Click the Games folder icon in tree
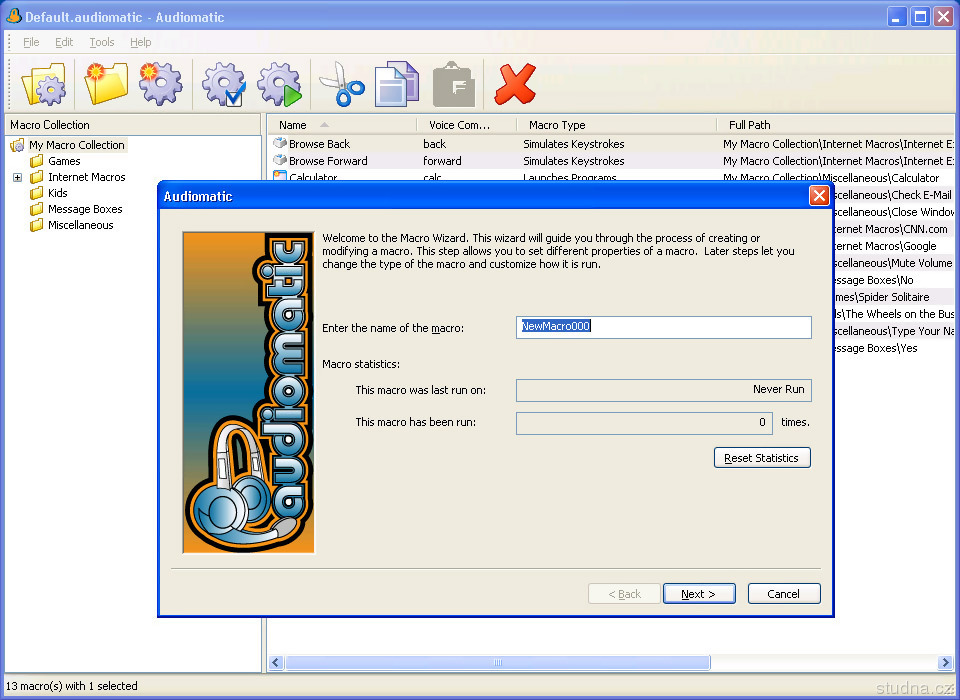The image size is (960, 700). pyautogui.click(x=37, y=161)
